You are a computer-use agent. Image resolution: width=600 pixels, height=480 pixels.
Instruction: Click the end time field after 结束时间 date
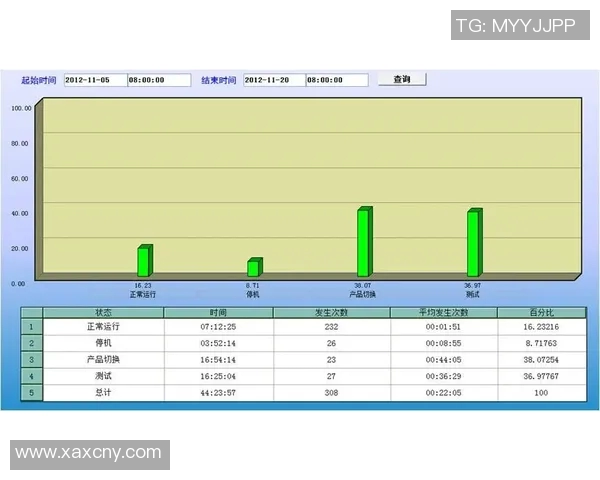coord(337,80)
